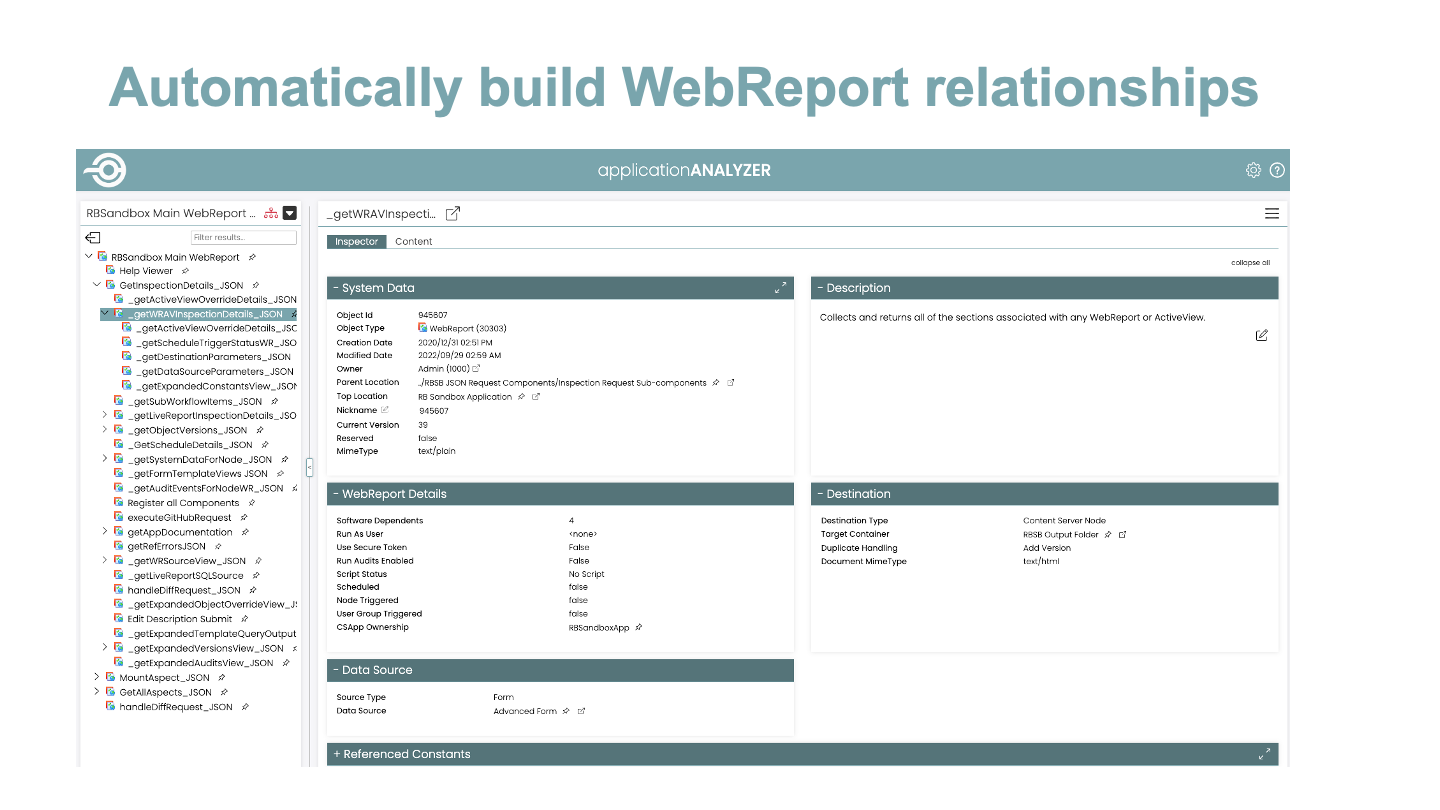Screen dimensions: 1440x810
Task: Pin the Advanced Form data source
Action: pos(566,711)
